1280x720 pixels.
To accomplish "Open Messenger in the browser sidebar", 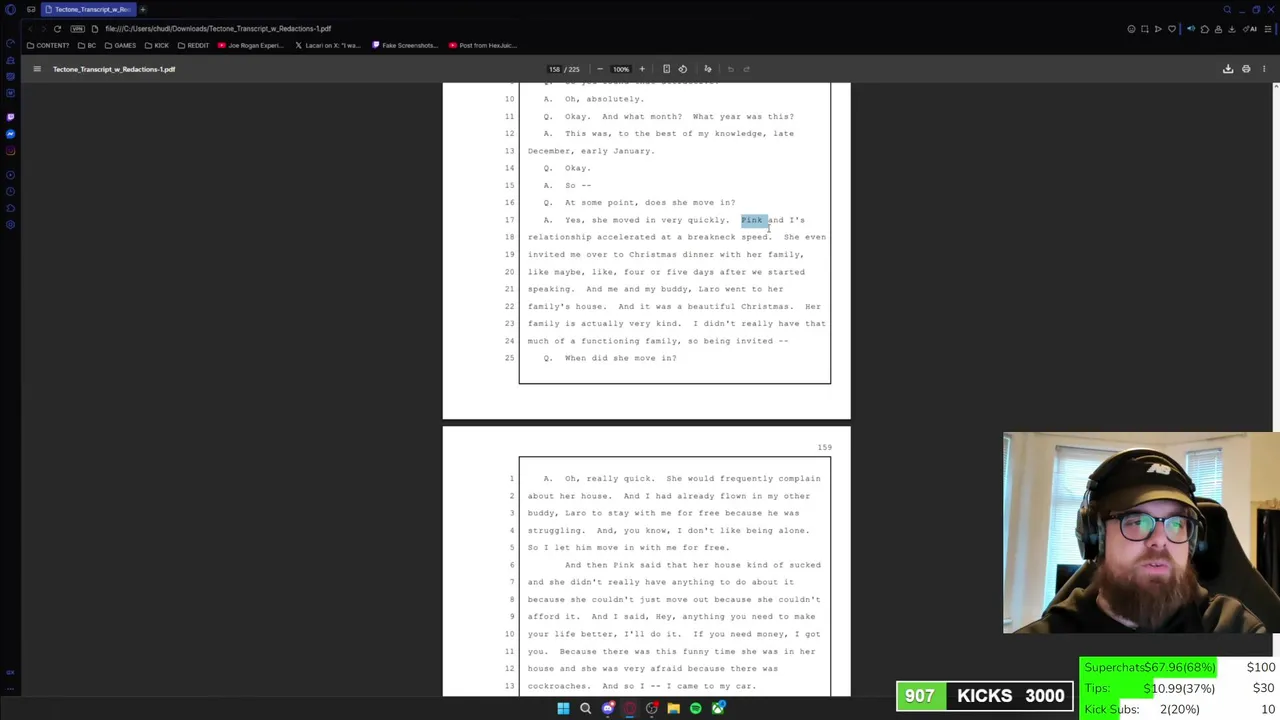I will (x=10, y=134).
